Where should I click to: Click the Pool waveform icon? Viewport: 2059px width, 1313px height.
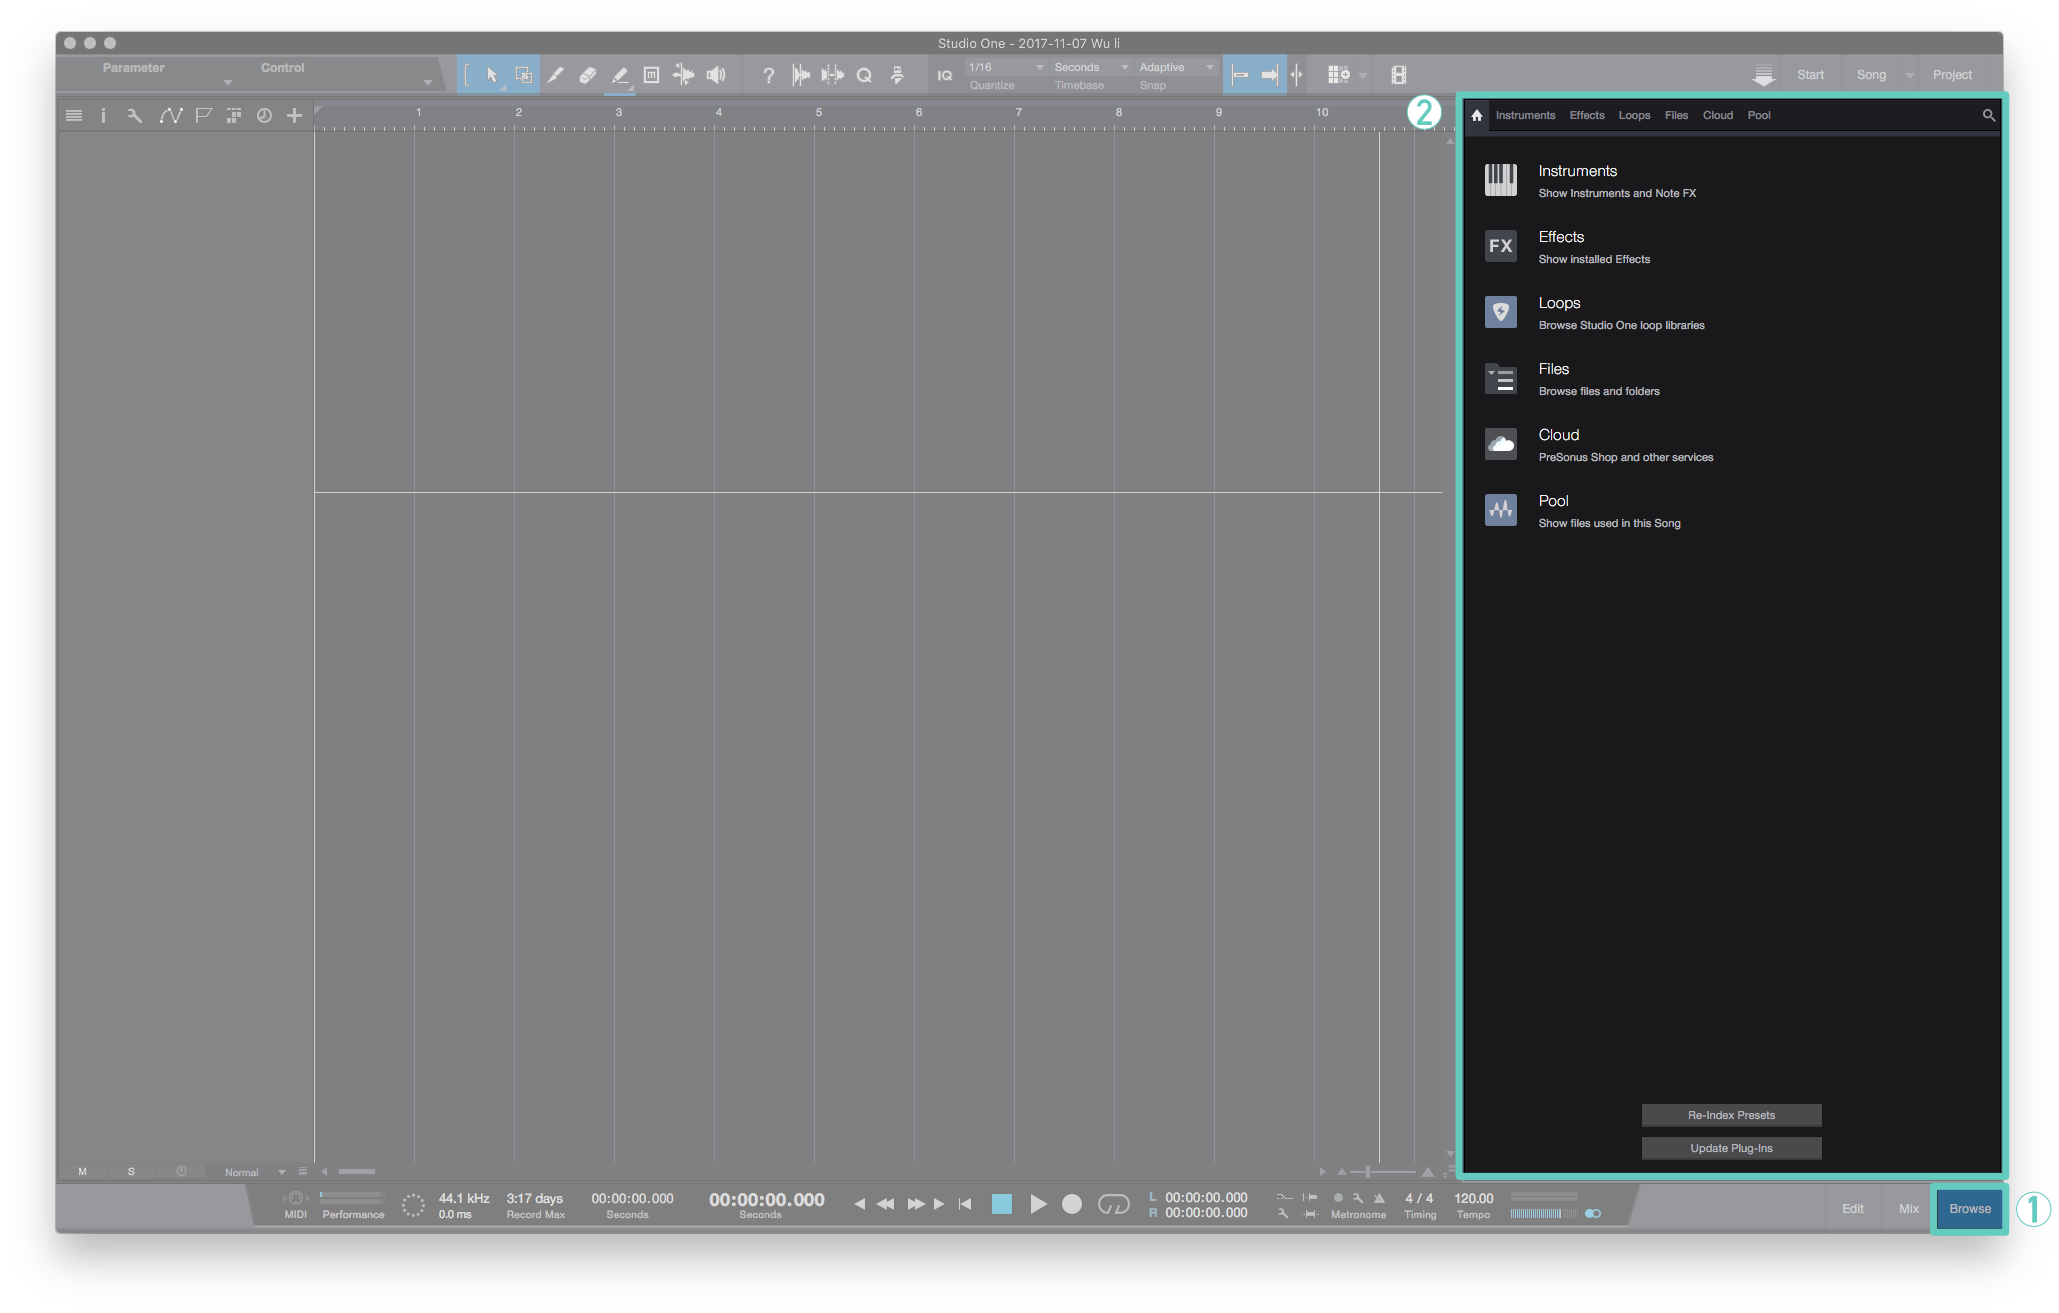(x=1500, y=510)
